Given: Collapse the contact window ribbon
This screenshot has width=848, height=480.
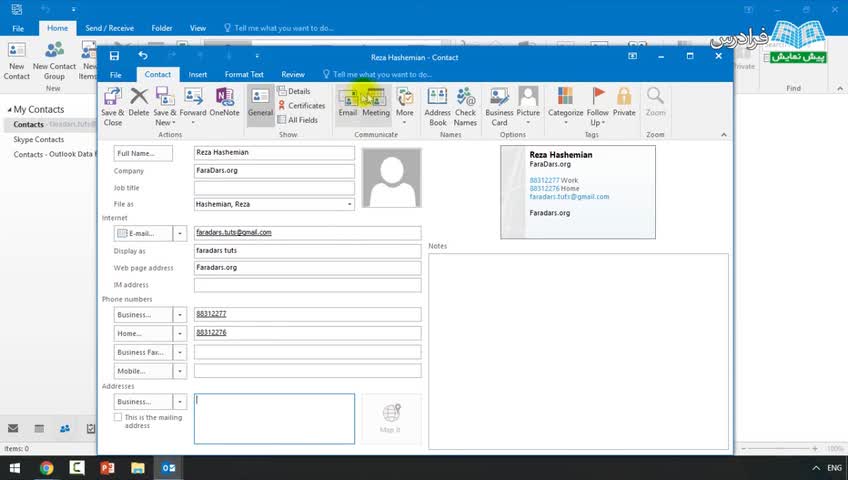Looking at the screenshot, I should 724,135.
